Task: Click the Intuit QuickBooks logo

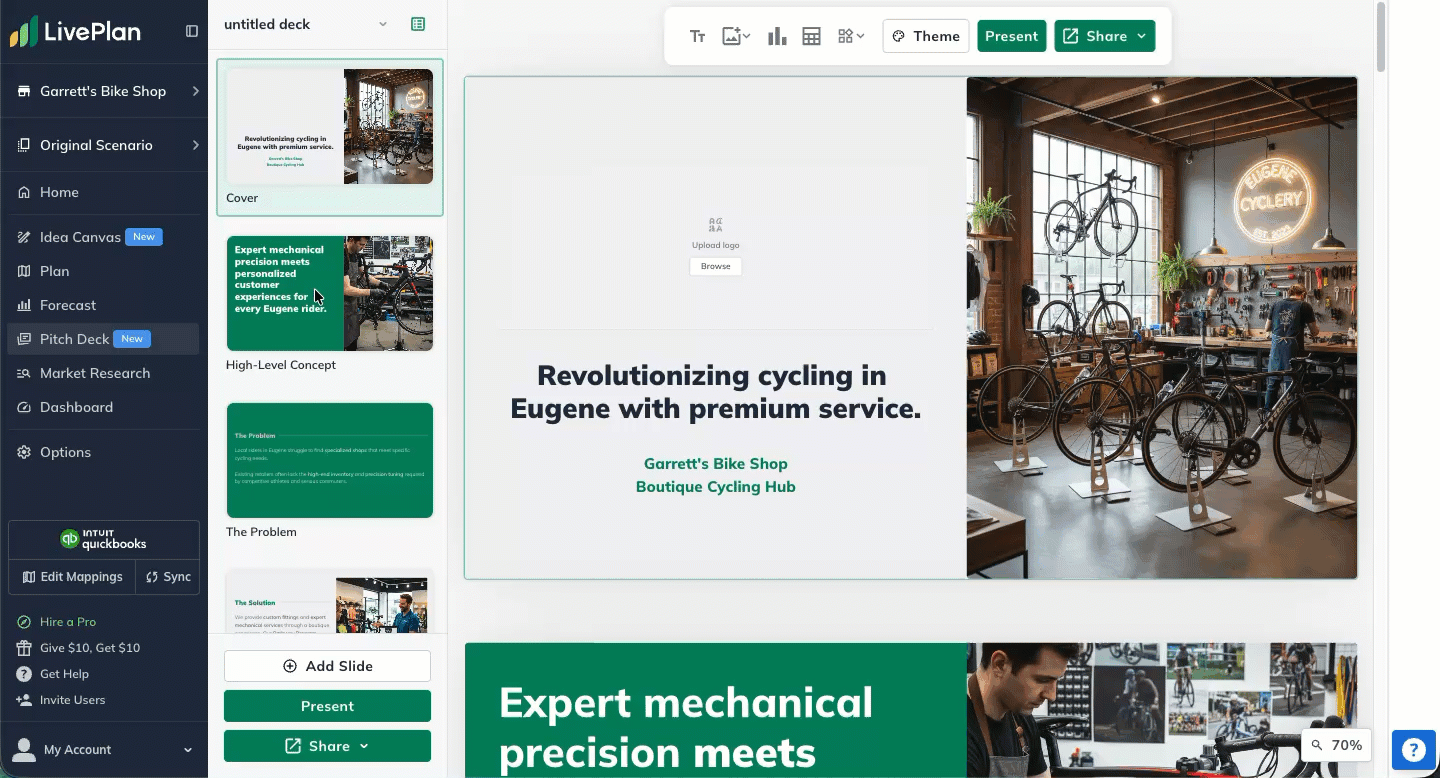Action: click(x=104, y=540)
